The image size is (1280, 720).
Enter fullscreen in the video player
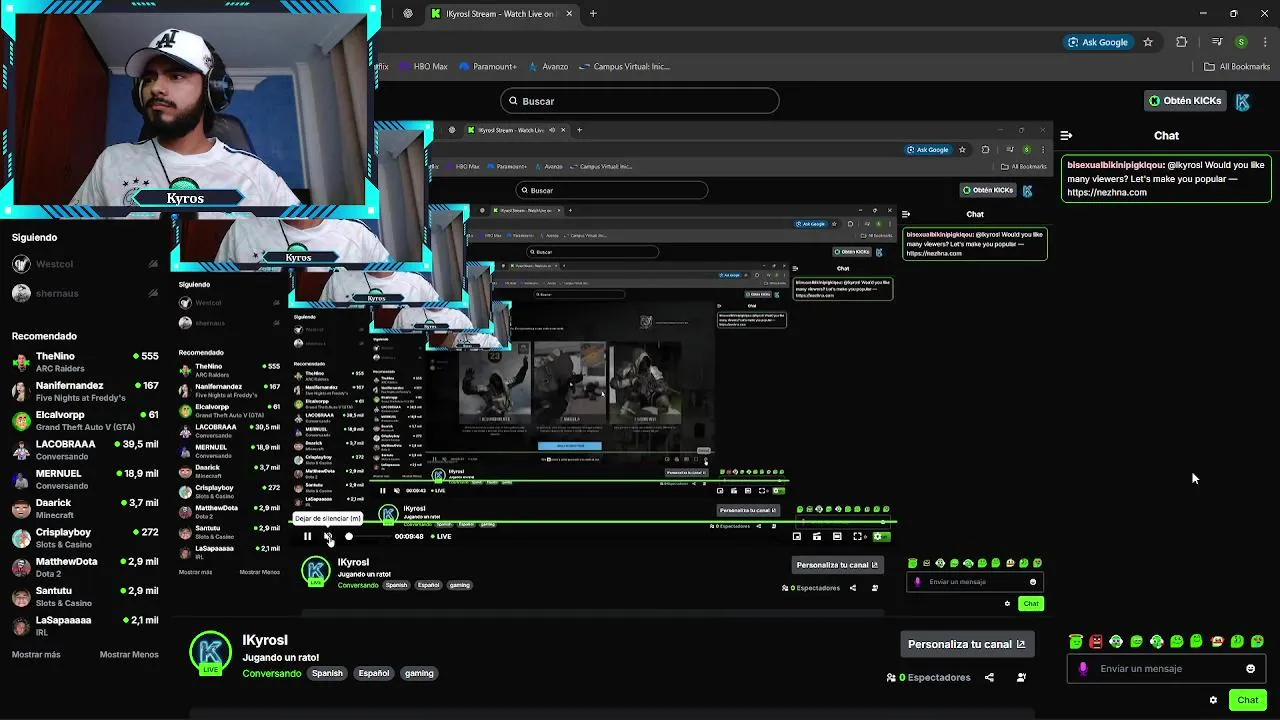click(857, 536)
